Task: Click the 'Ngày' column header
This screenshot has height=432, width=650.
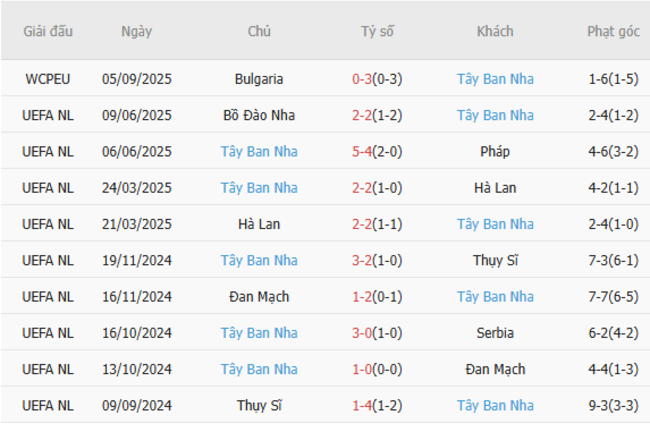Action: click(x=137, y=32)
